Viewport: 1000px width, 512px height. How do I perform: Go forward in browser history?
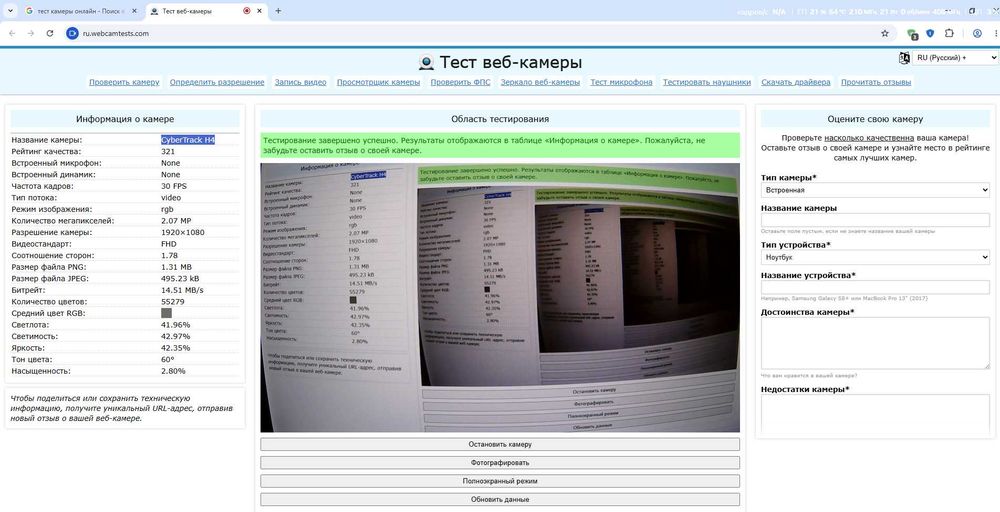[31, 33]
